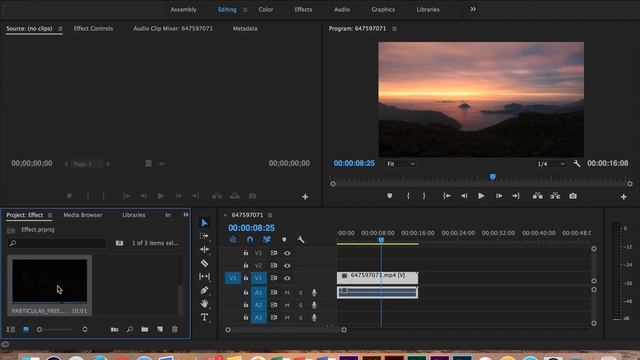Select the Hand tool
This screenshot has width=640, height=360.
(204, 304)
